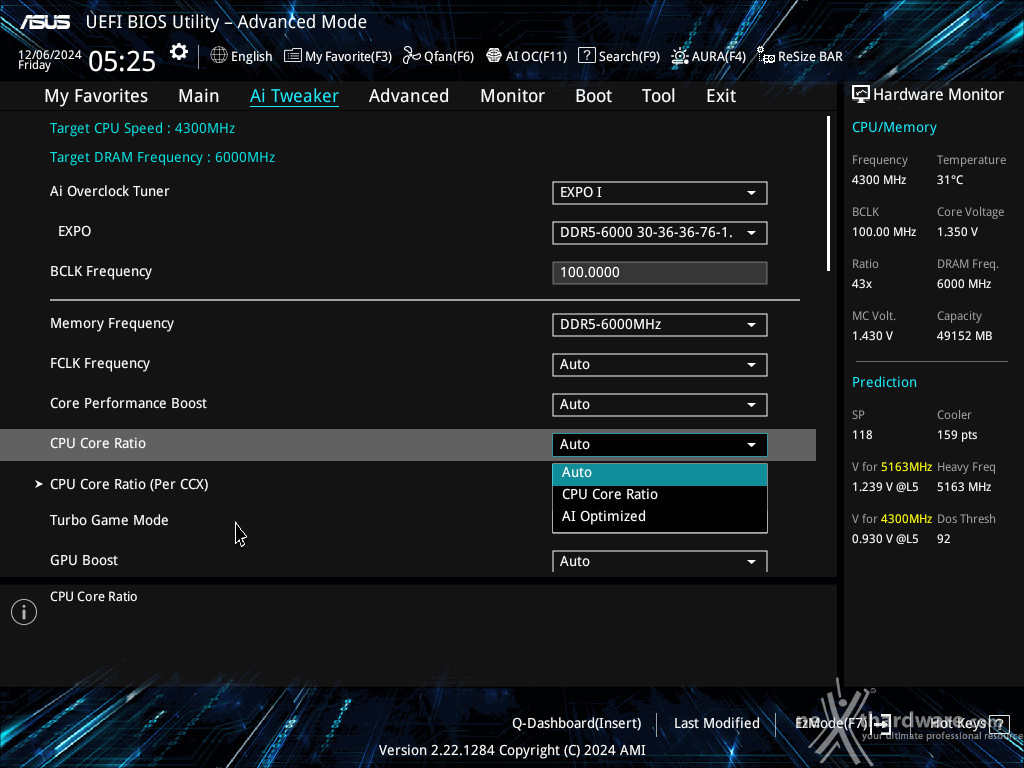Select AI Optimized option
Image resolution: width=1024 pixels, height=768 pixels.
[660, 517]
